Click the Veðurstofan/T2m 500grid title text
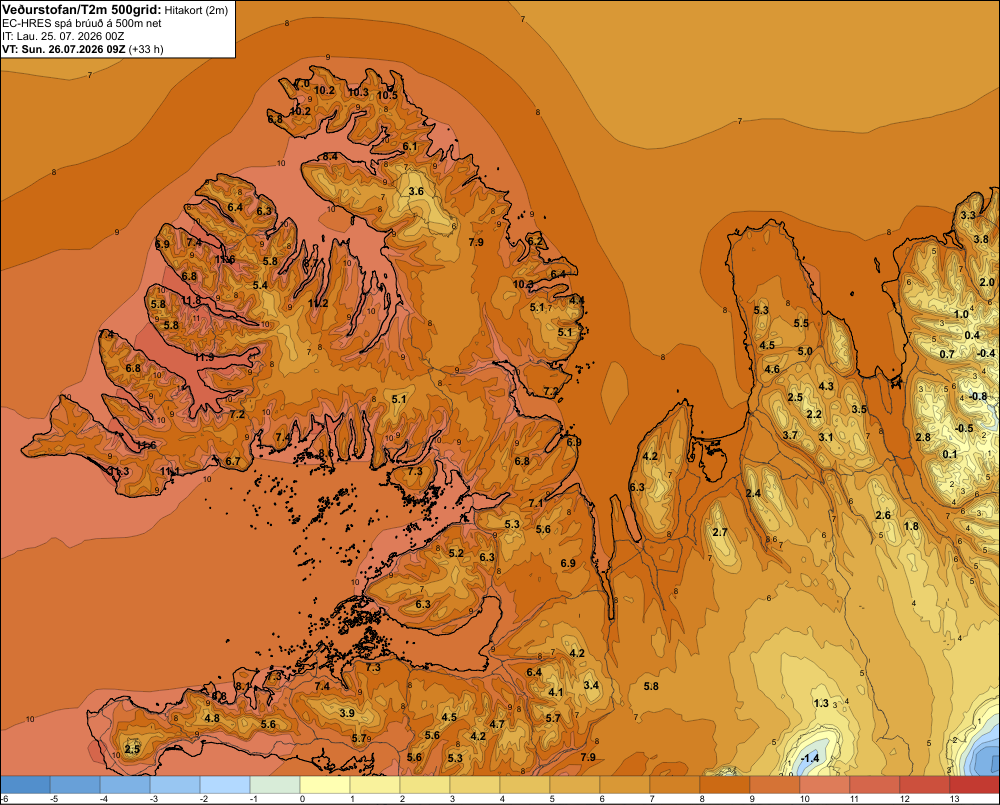This screenshot has height=805, width=1000. point(81,10)
